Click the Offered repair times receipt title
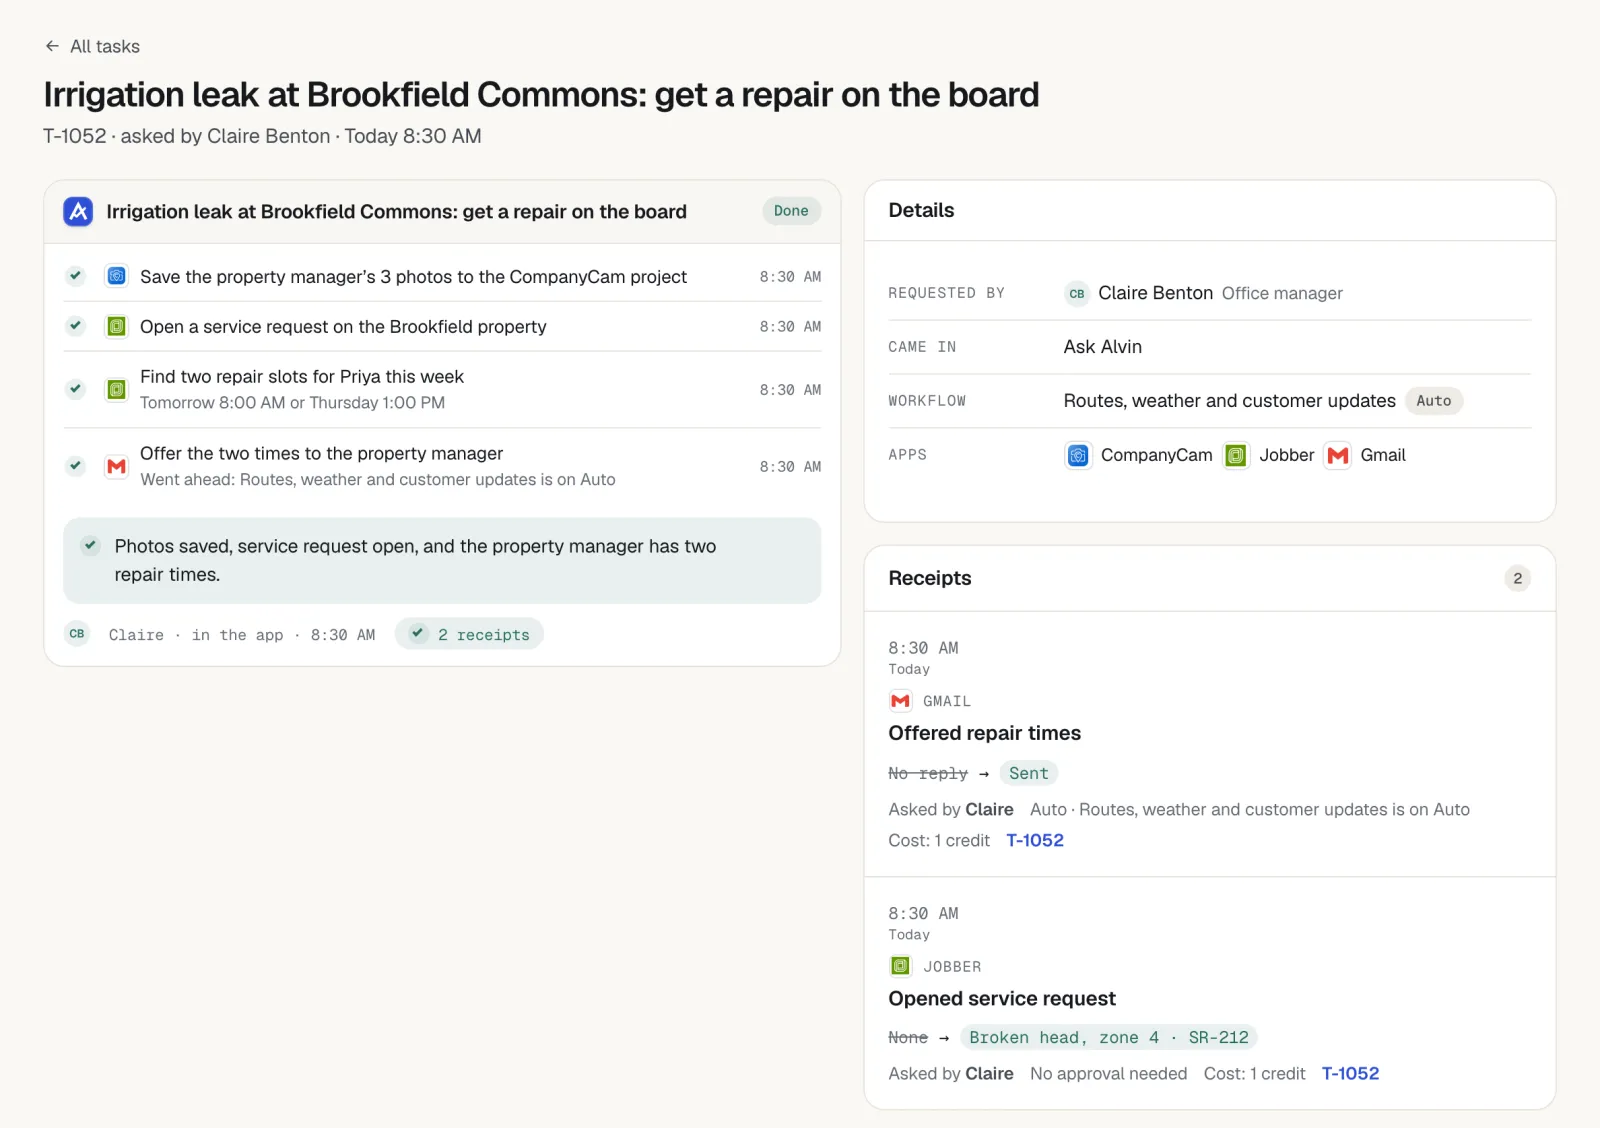Viewport: 1600px width, 1128px height. [984, 733]
